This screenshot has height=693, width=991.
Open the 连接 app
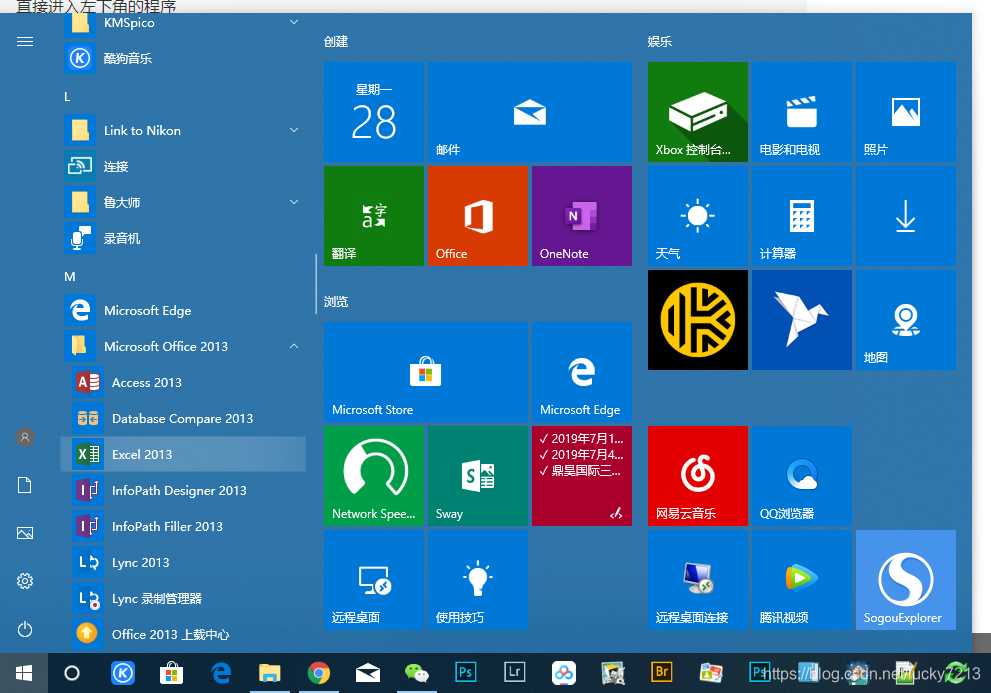click(x=183, y=166)
